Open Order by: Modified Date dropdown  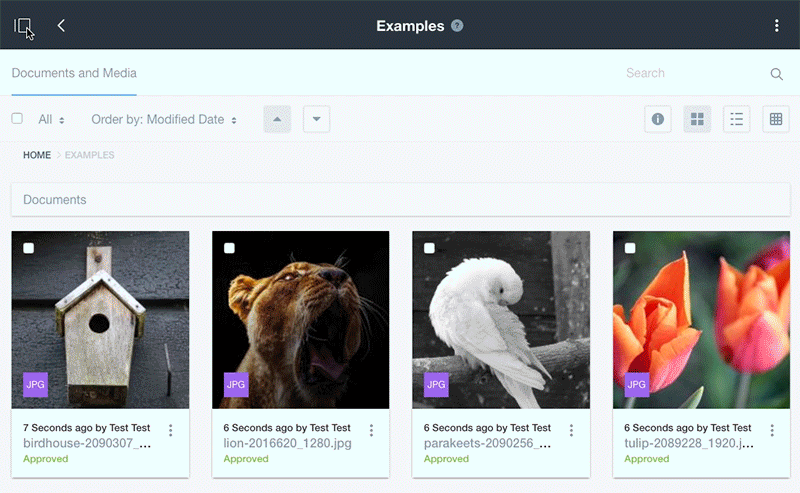coord(164,119)
